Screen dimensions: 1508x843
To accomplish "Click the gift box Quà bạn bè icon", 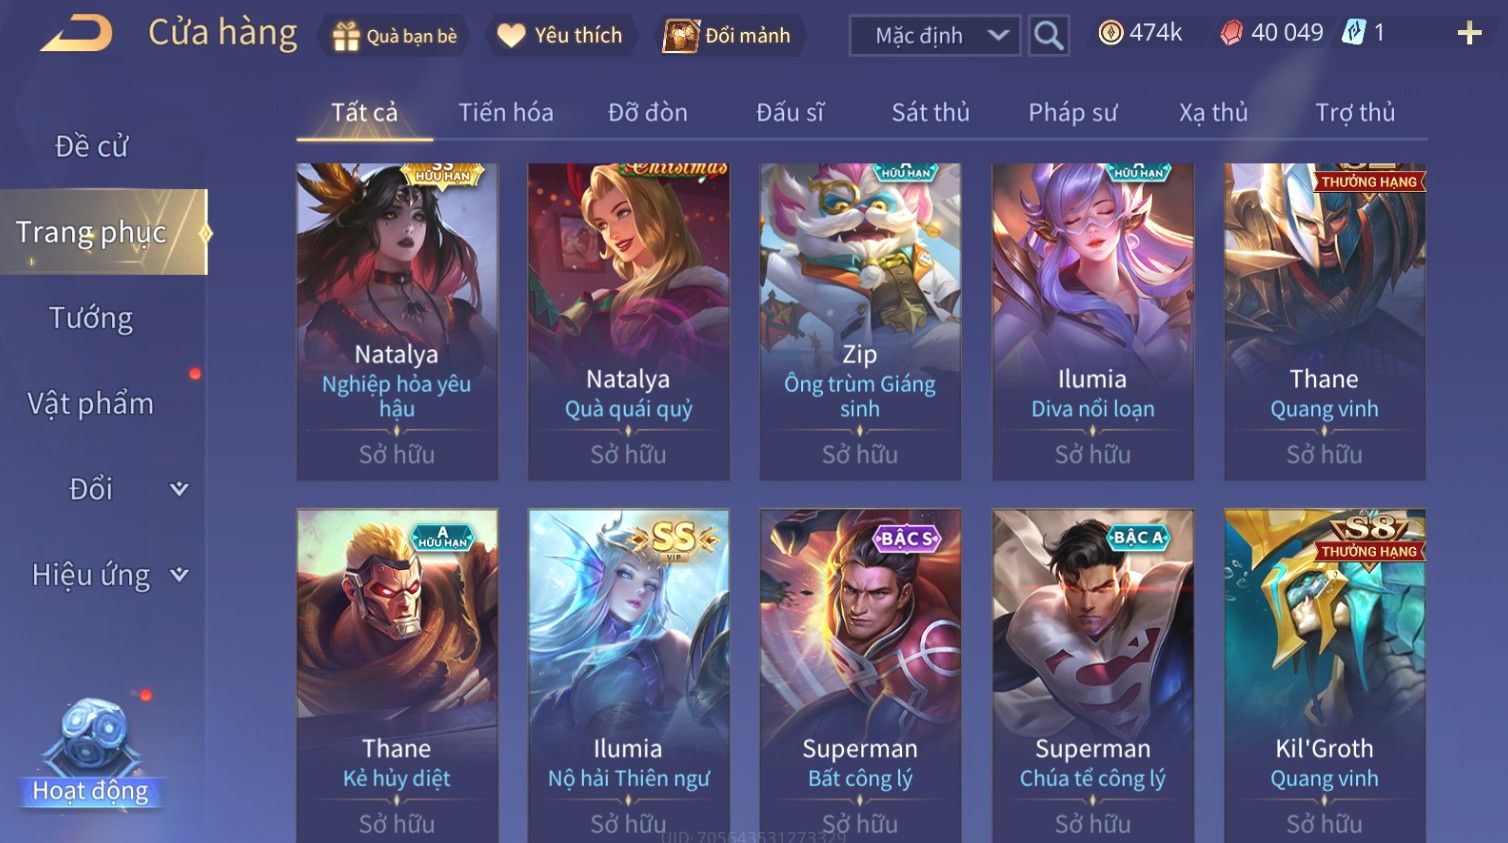I will click(x=346, y=36).
